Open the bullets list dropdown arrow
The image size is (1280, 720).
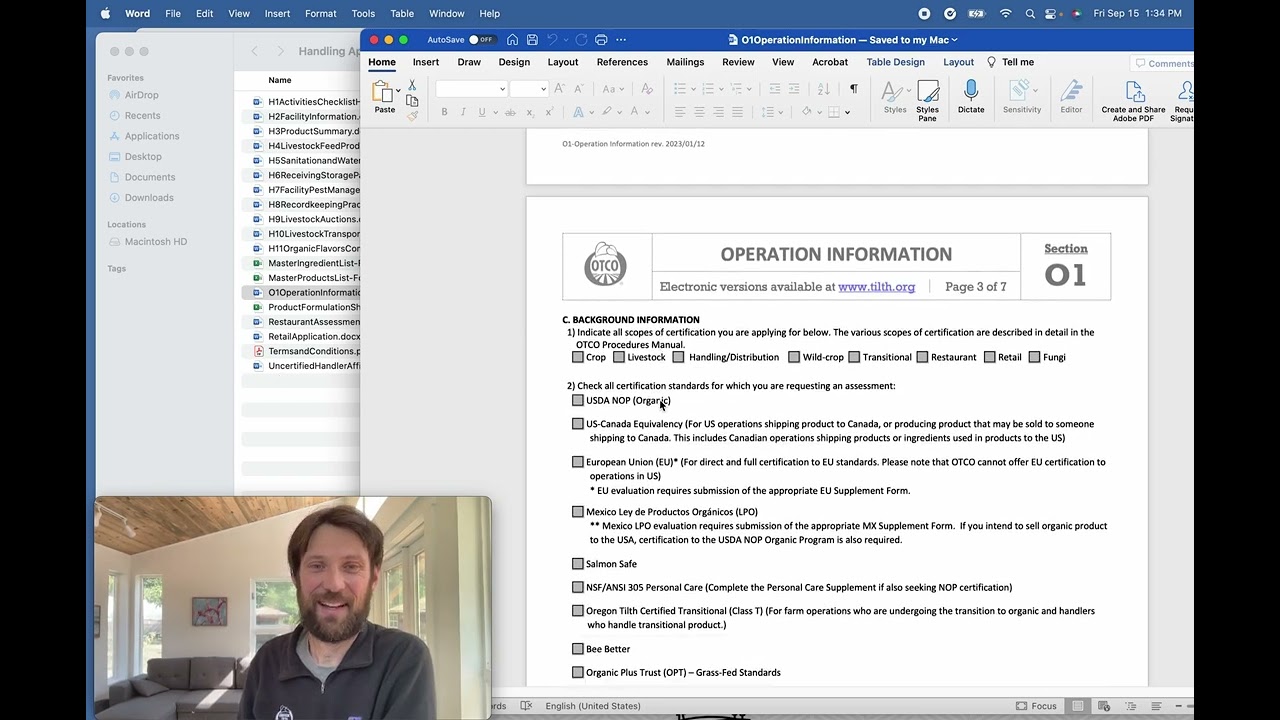tap(694, 89)
